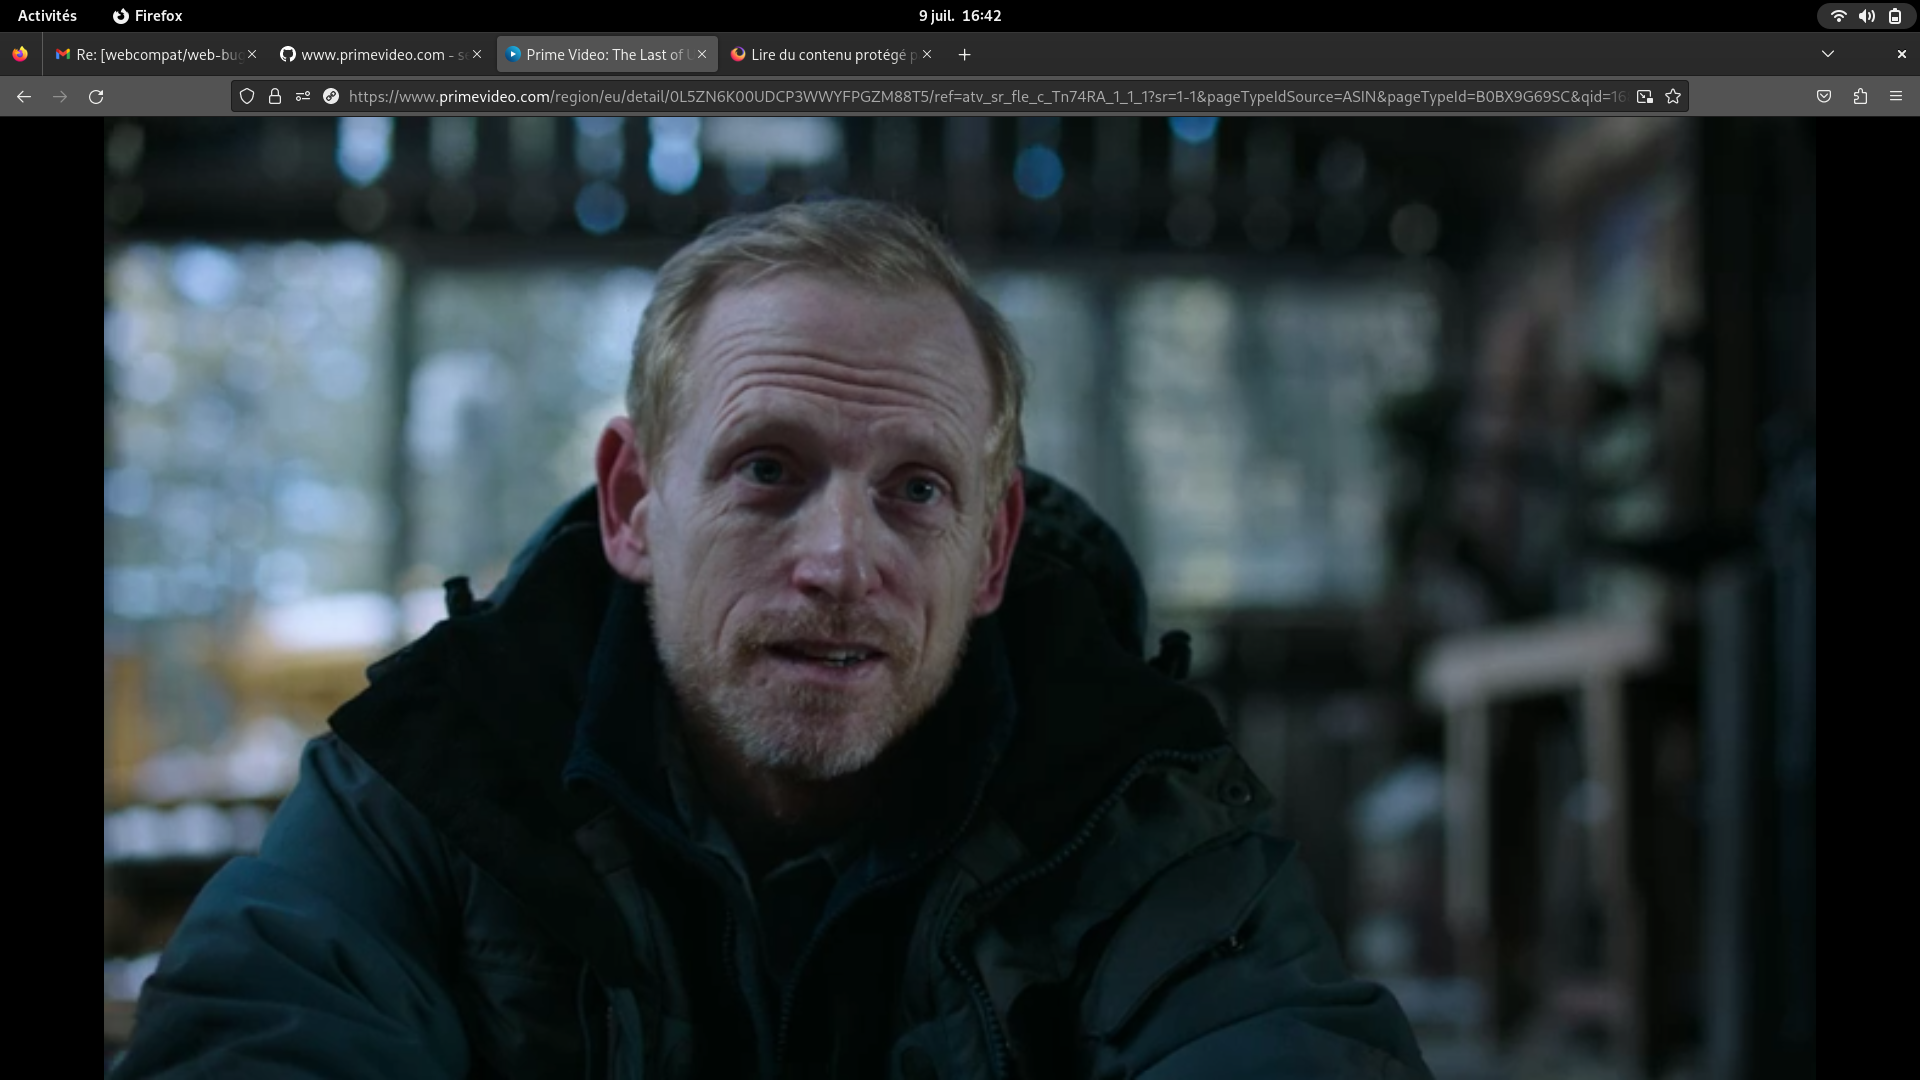Open picture-in-picture from the address bar icon

coord(1645,96)
